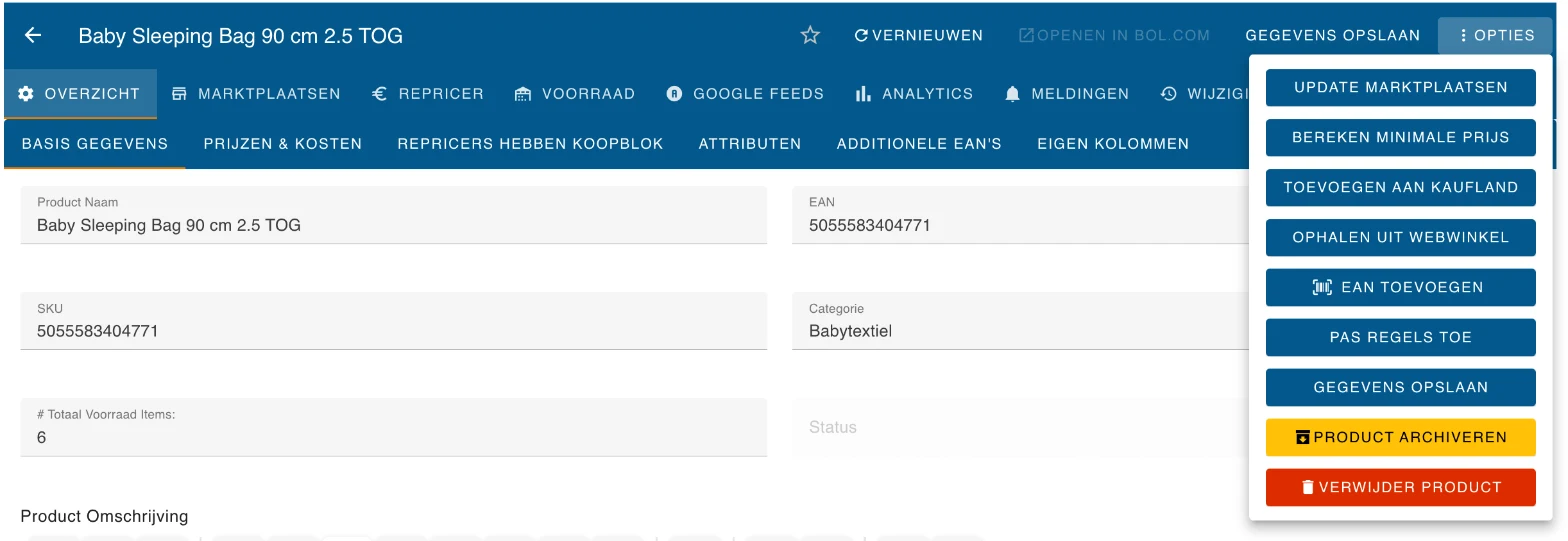Open the Google Feeds tab
The height and width of the screenshot is (541, 1568).
(x=745, y=94)
